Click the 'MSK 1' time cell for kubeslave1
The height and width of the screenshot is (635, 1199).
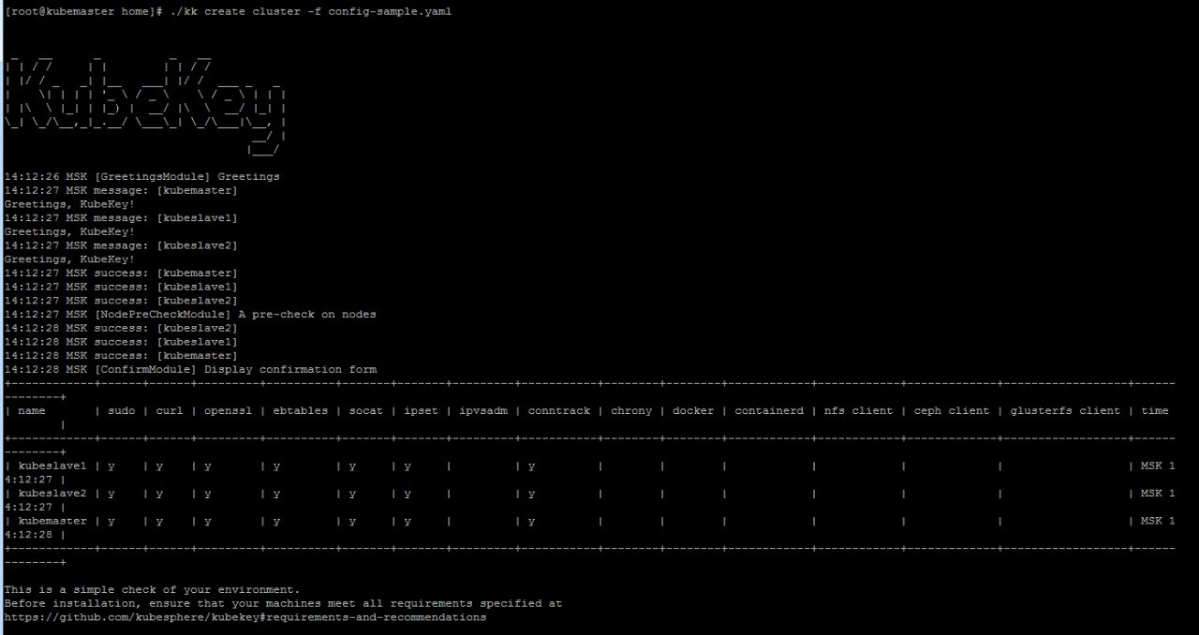click(1158, 466)
